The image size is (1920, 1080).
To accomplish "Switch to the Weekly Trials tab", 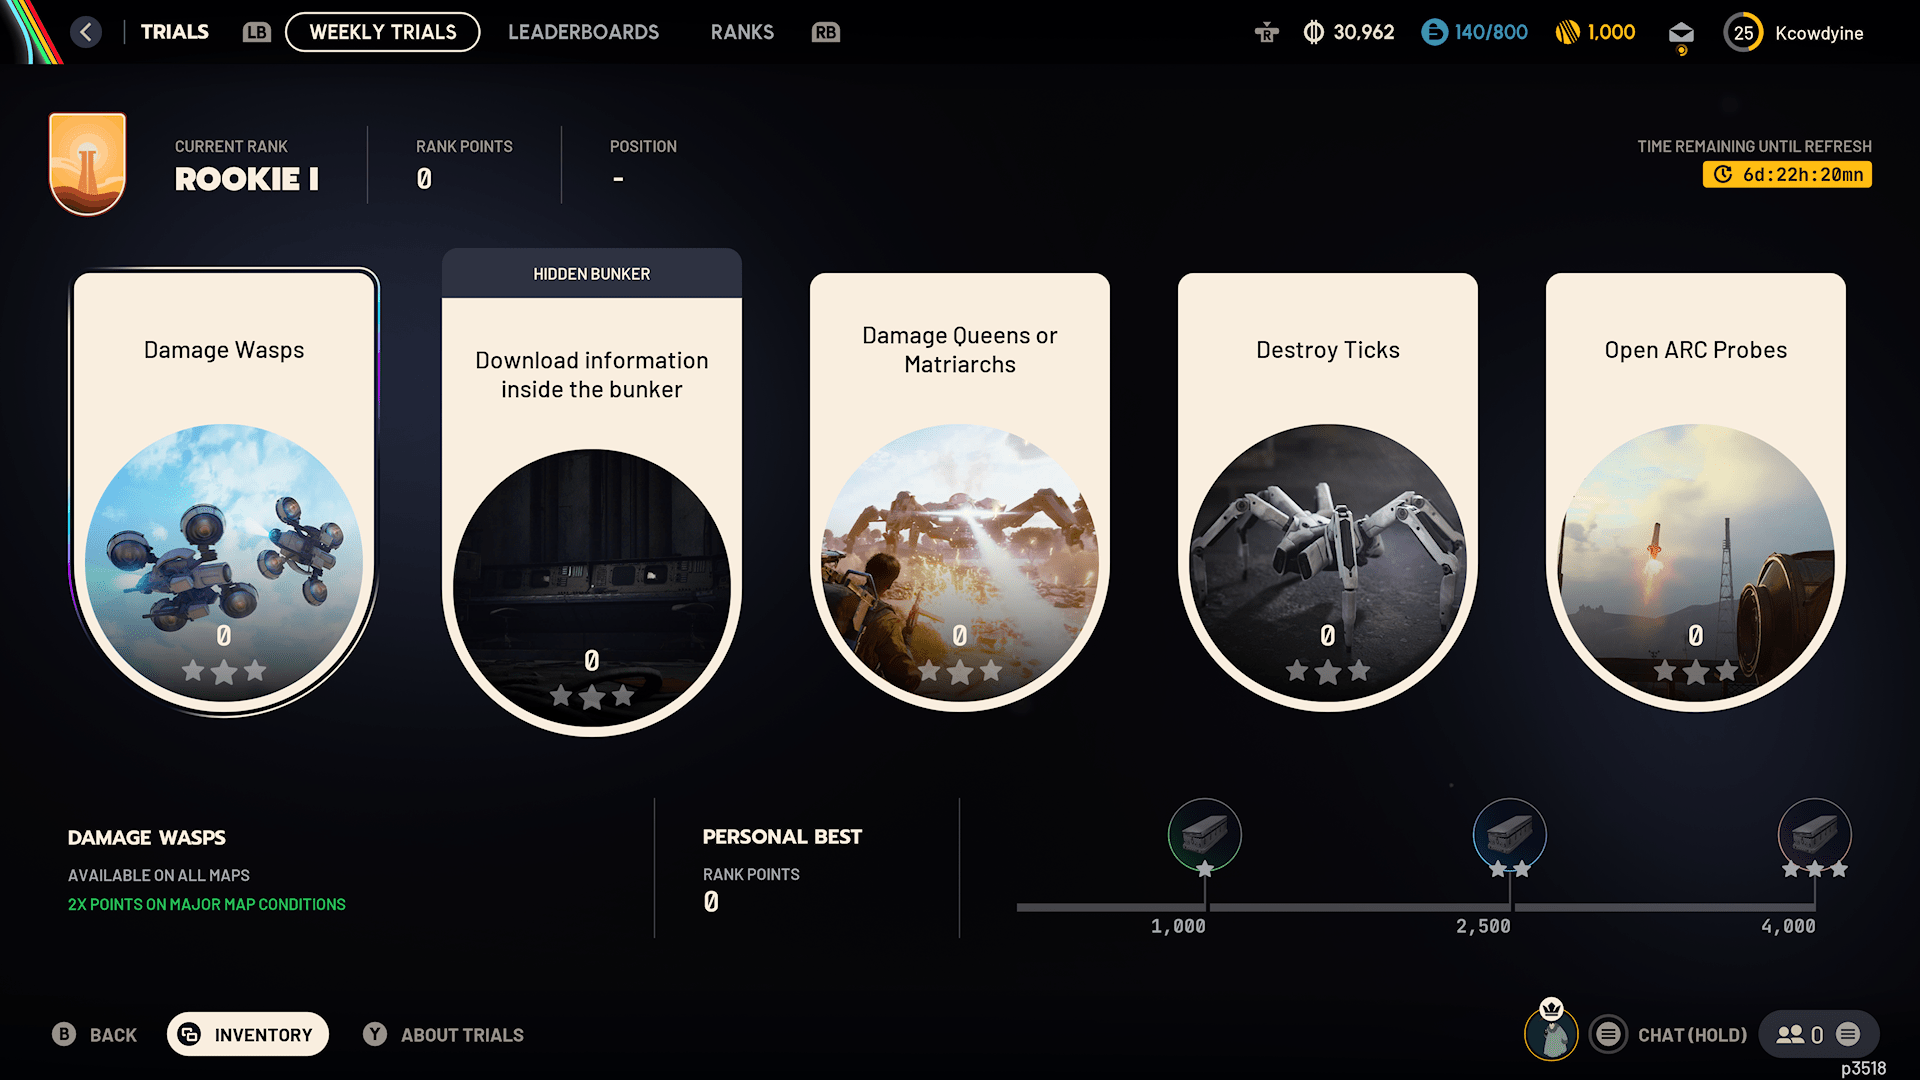I will pyautogui.click(x=383, y=32).
